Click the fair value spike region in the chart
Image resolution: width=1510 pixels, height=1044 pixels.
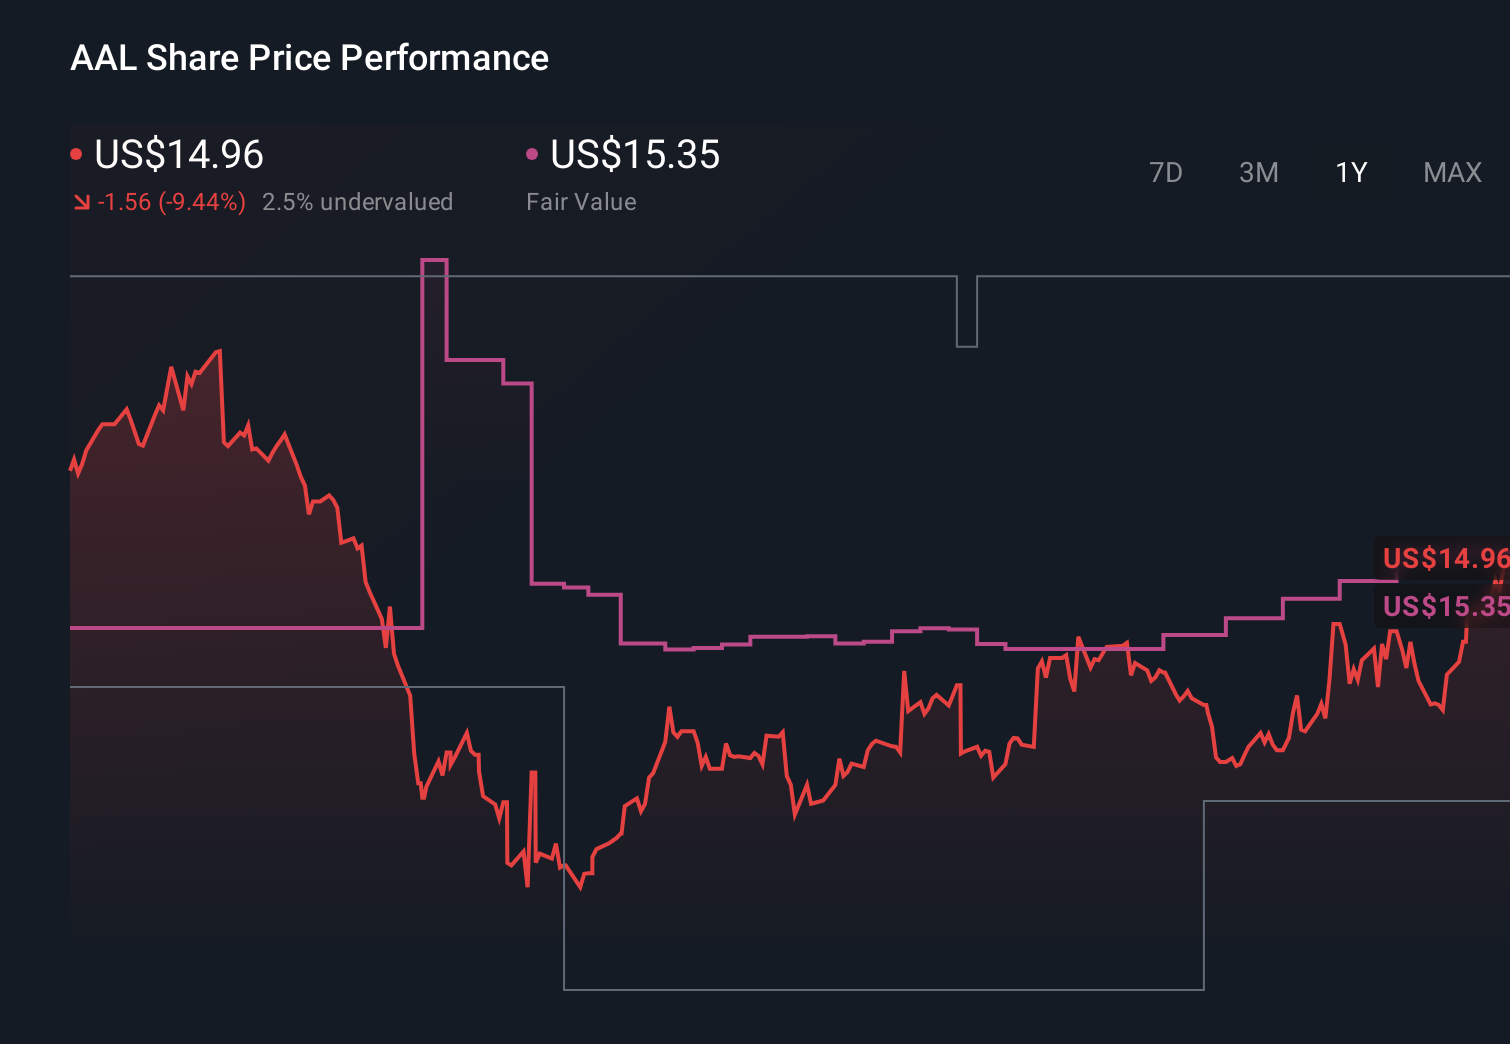(434, 300)
